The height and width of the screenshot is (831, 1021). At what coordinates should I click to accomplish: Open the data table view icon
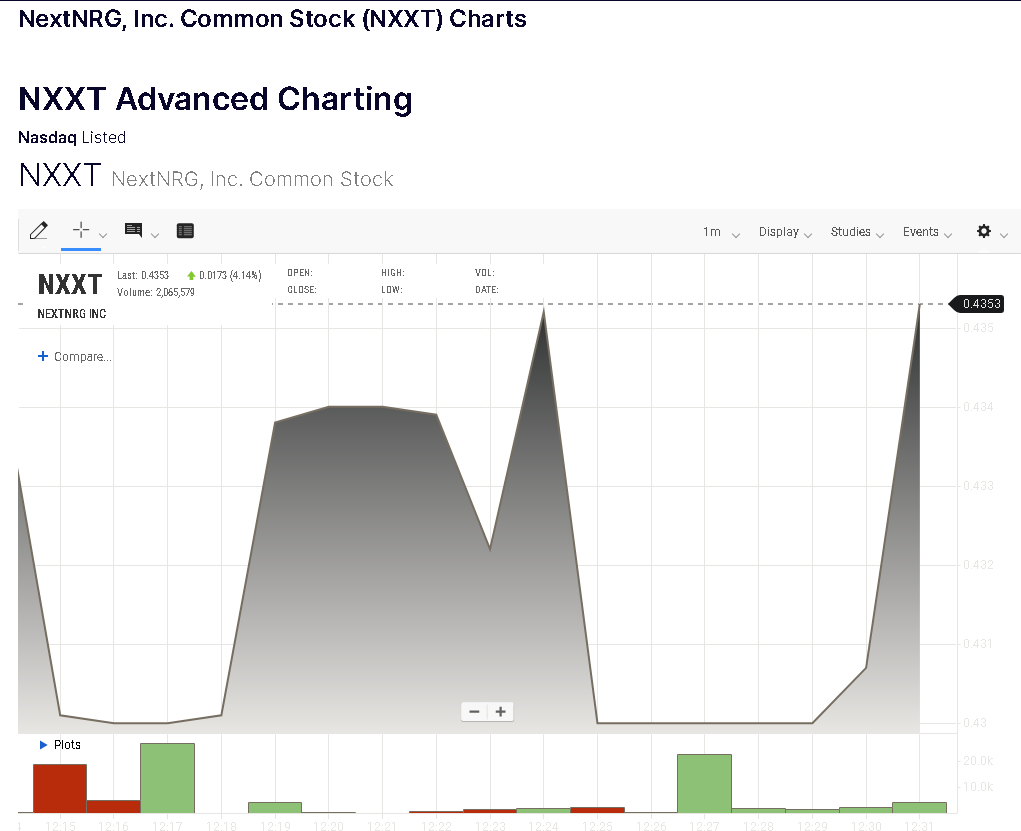coord(186,231)
